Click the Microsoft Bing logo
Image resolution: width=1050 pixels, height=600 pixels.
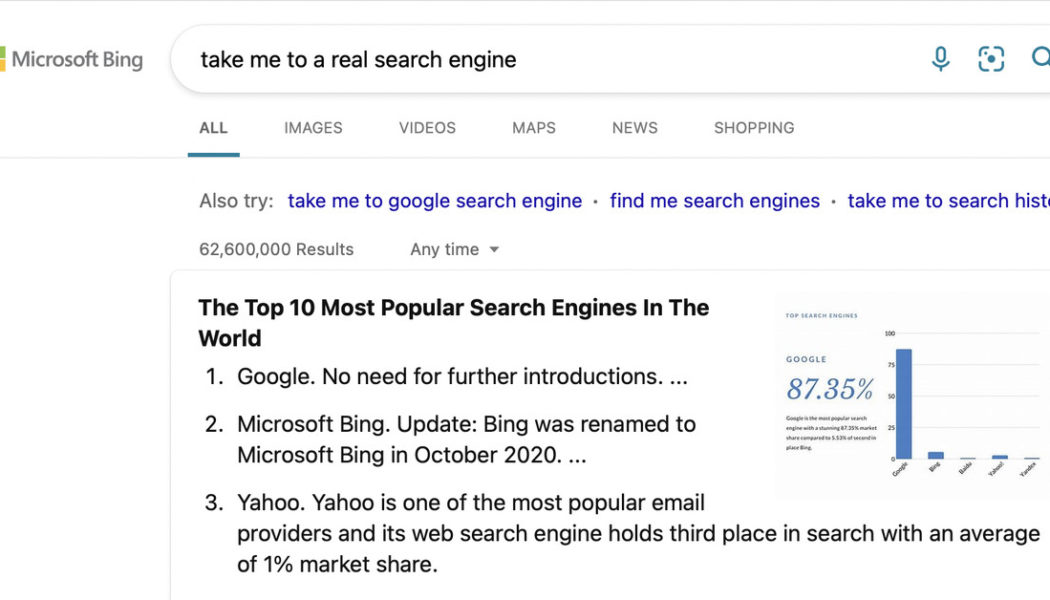pyautogui.click(x=70, y=59)
